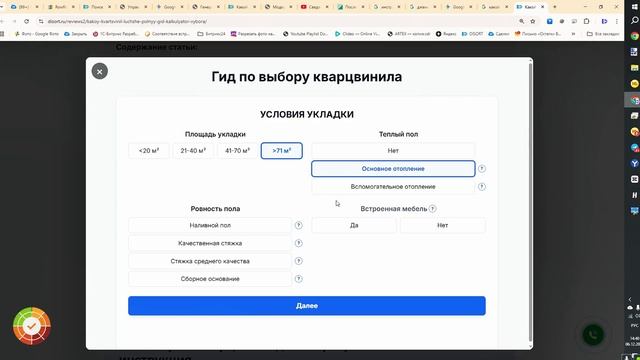Screen dimensions: 640x360
Task: Select area option 41-70 м²
Action: click(x=237, y=151)
